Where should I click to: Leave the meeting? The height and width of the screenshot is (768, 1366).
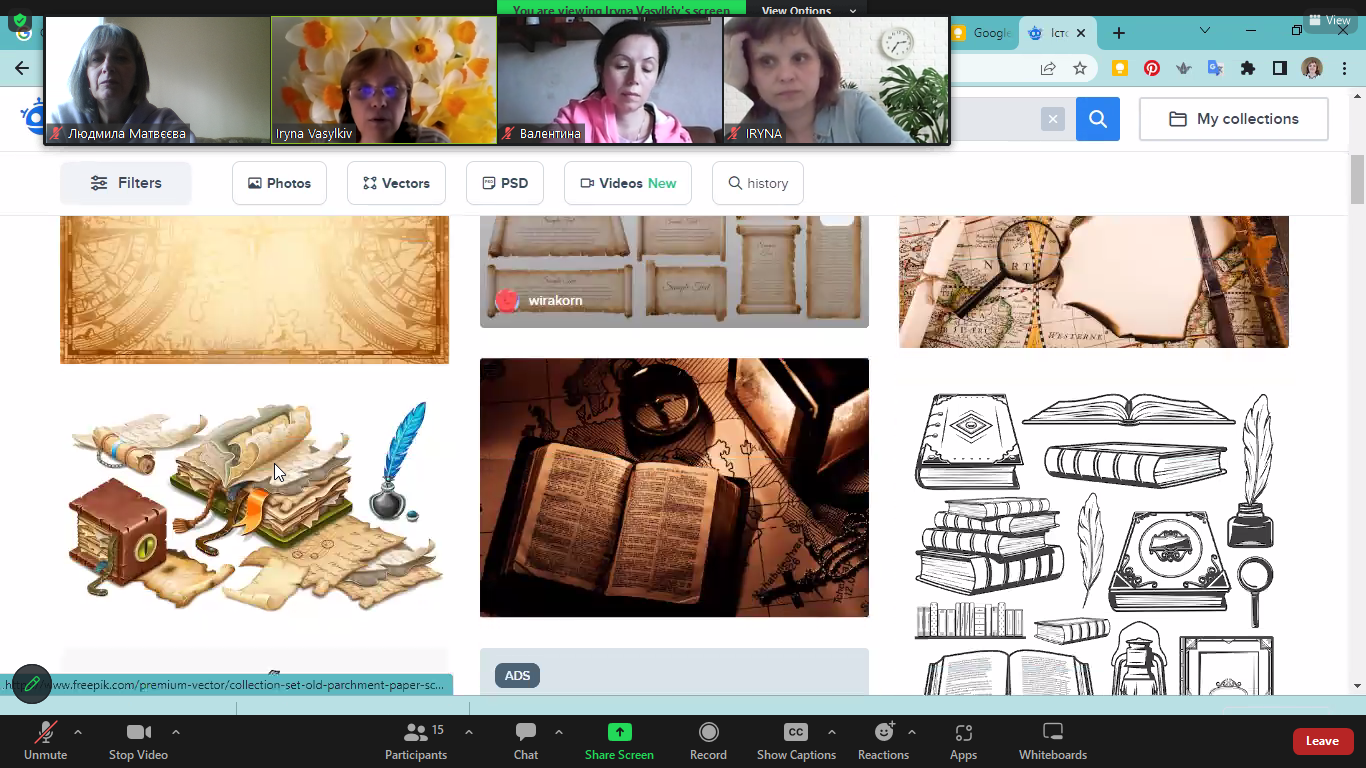point(1322,741)
